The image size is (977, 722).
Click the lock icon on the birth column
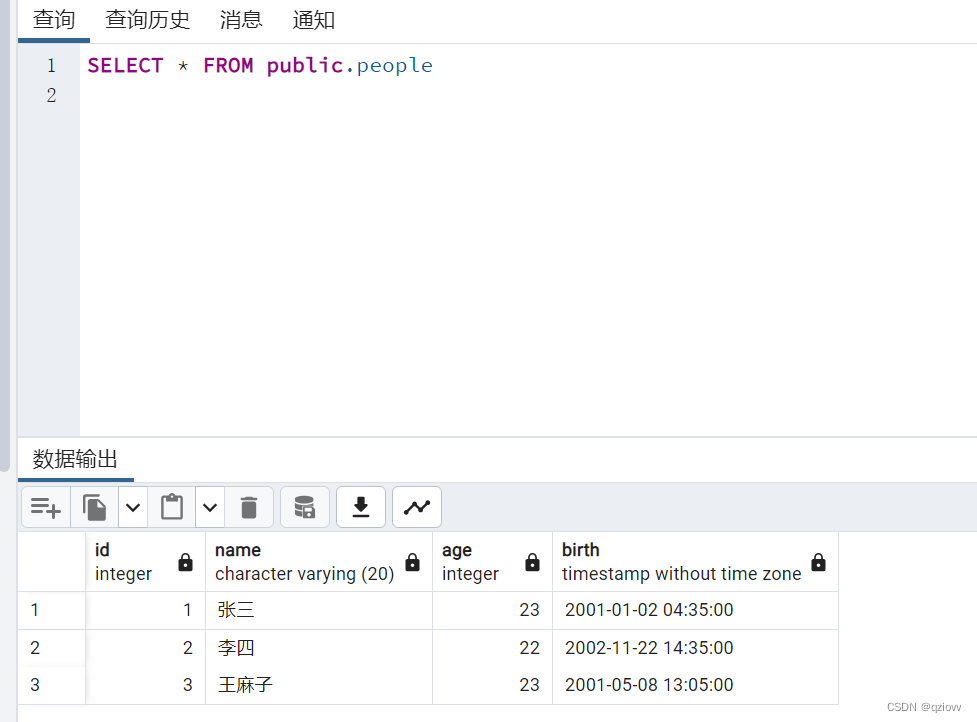(x=818, y=562)
